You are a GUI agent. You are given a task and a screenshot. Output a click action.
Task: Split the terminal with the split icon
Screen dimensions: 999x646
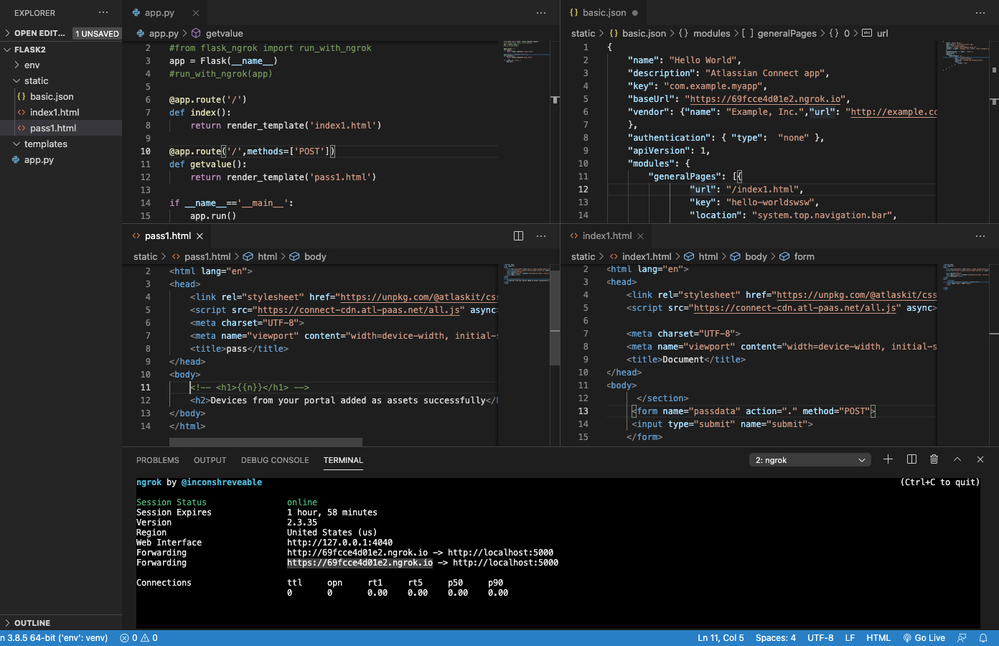[x=911, y=459]
